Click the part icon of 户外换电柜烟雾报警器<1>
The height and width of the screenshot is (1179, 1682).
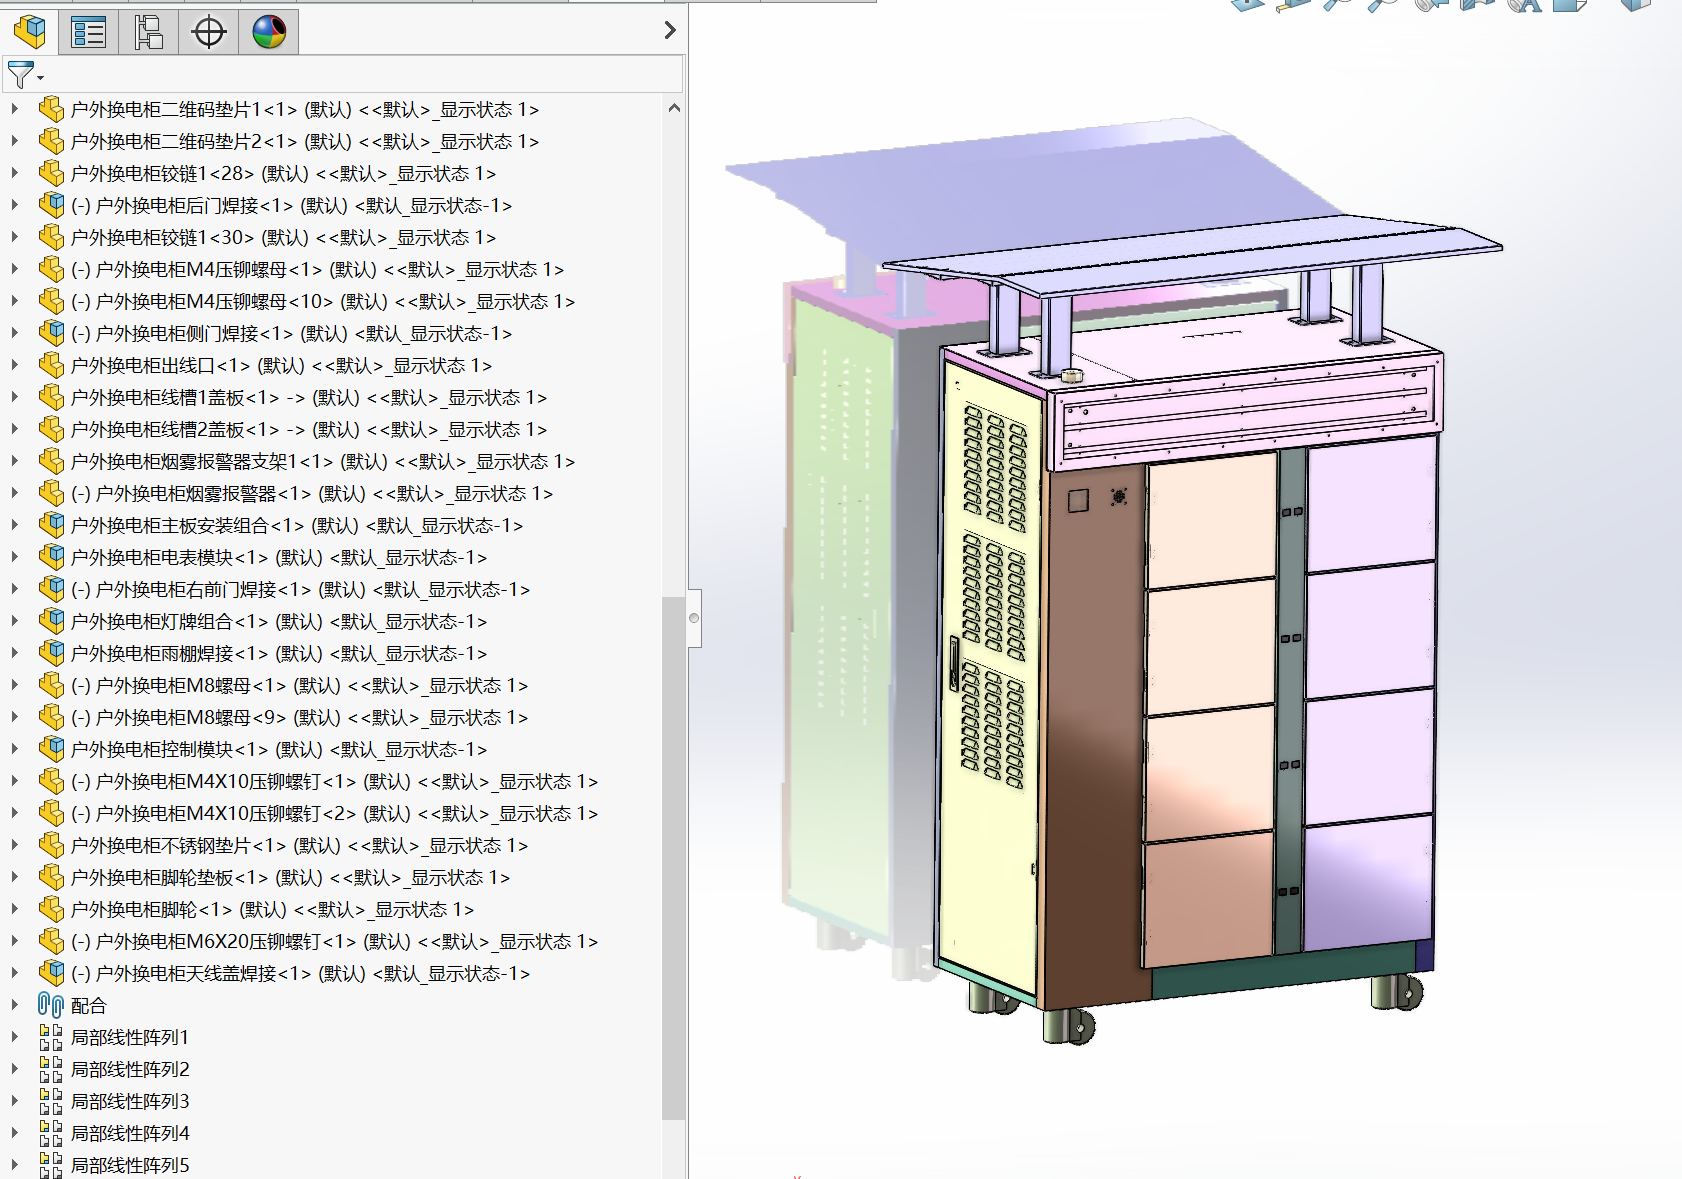tap(51, 493)
